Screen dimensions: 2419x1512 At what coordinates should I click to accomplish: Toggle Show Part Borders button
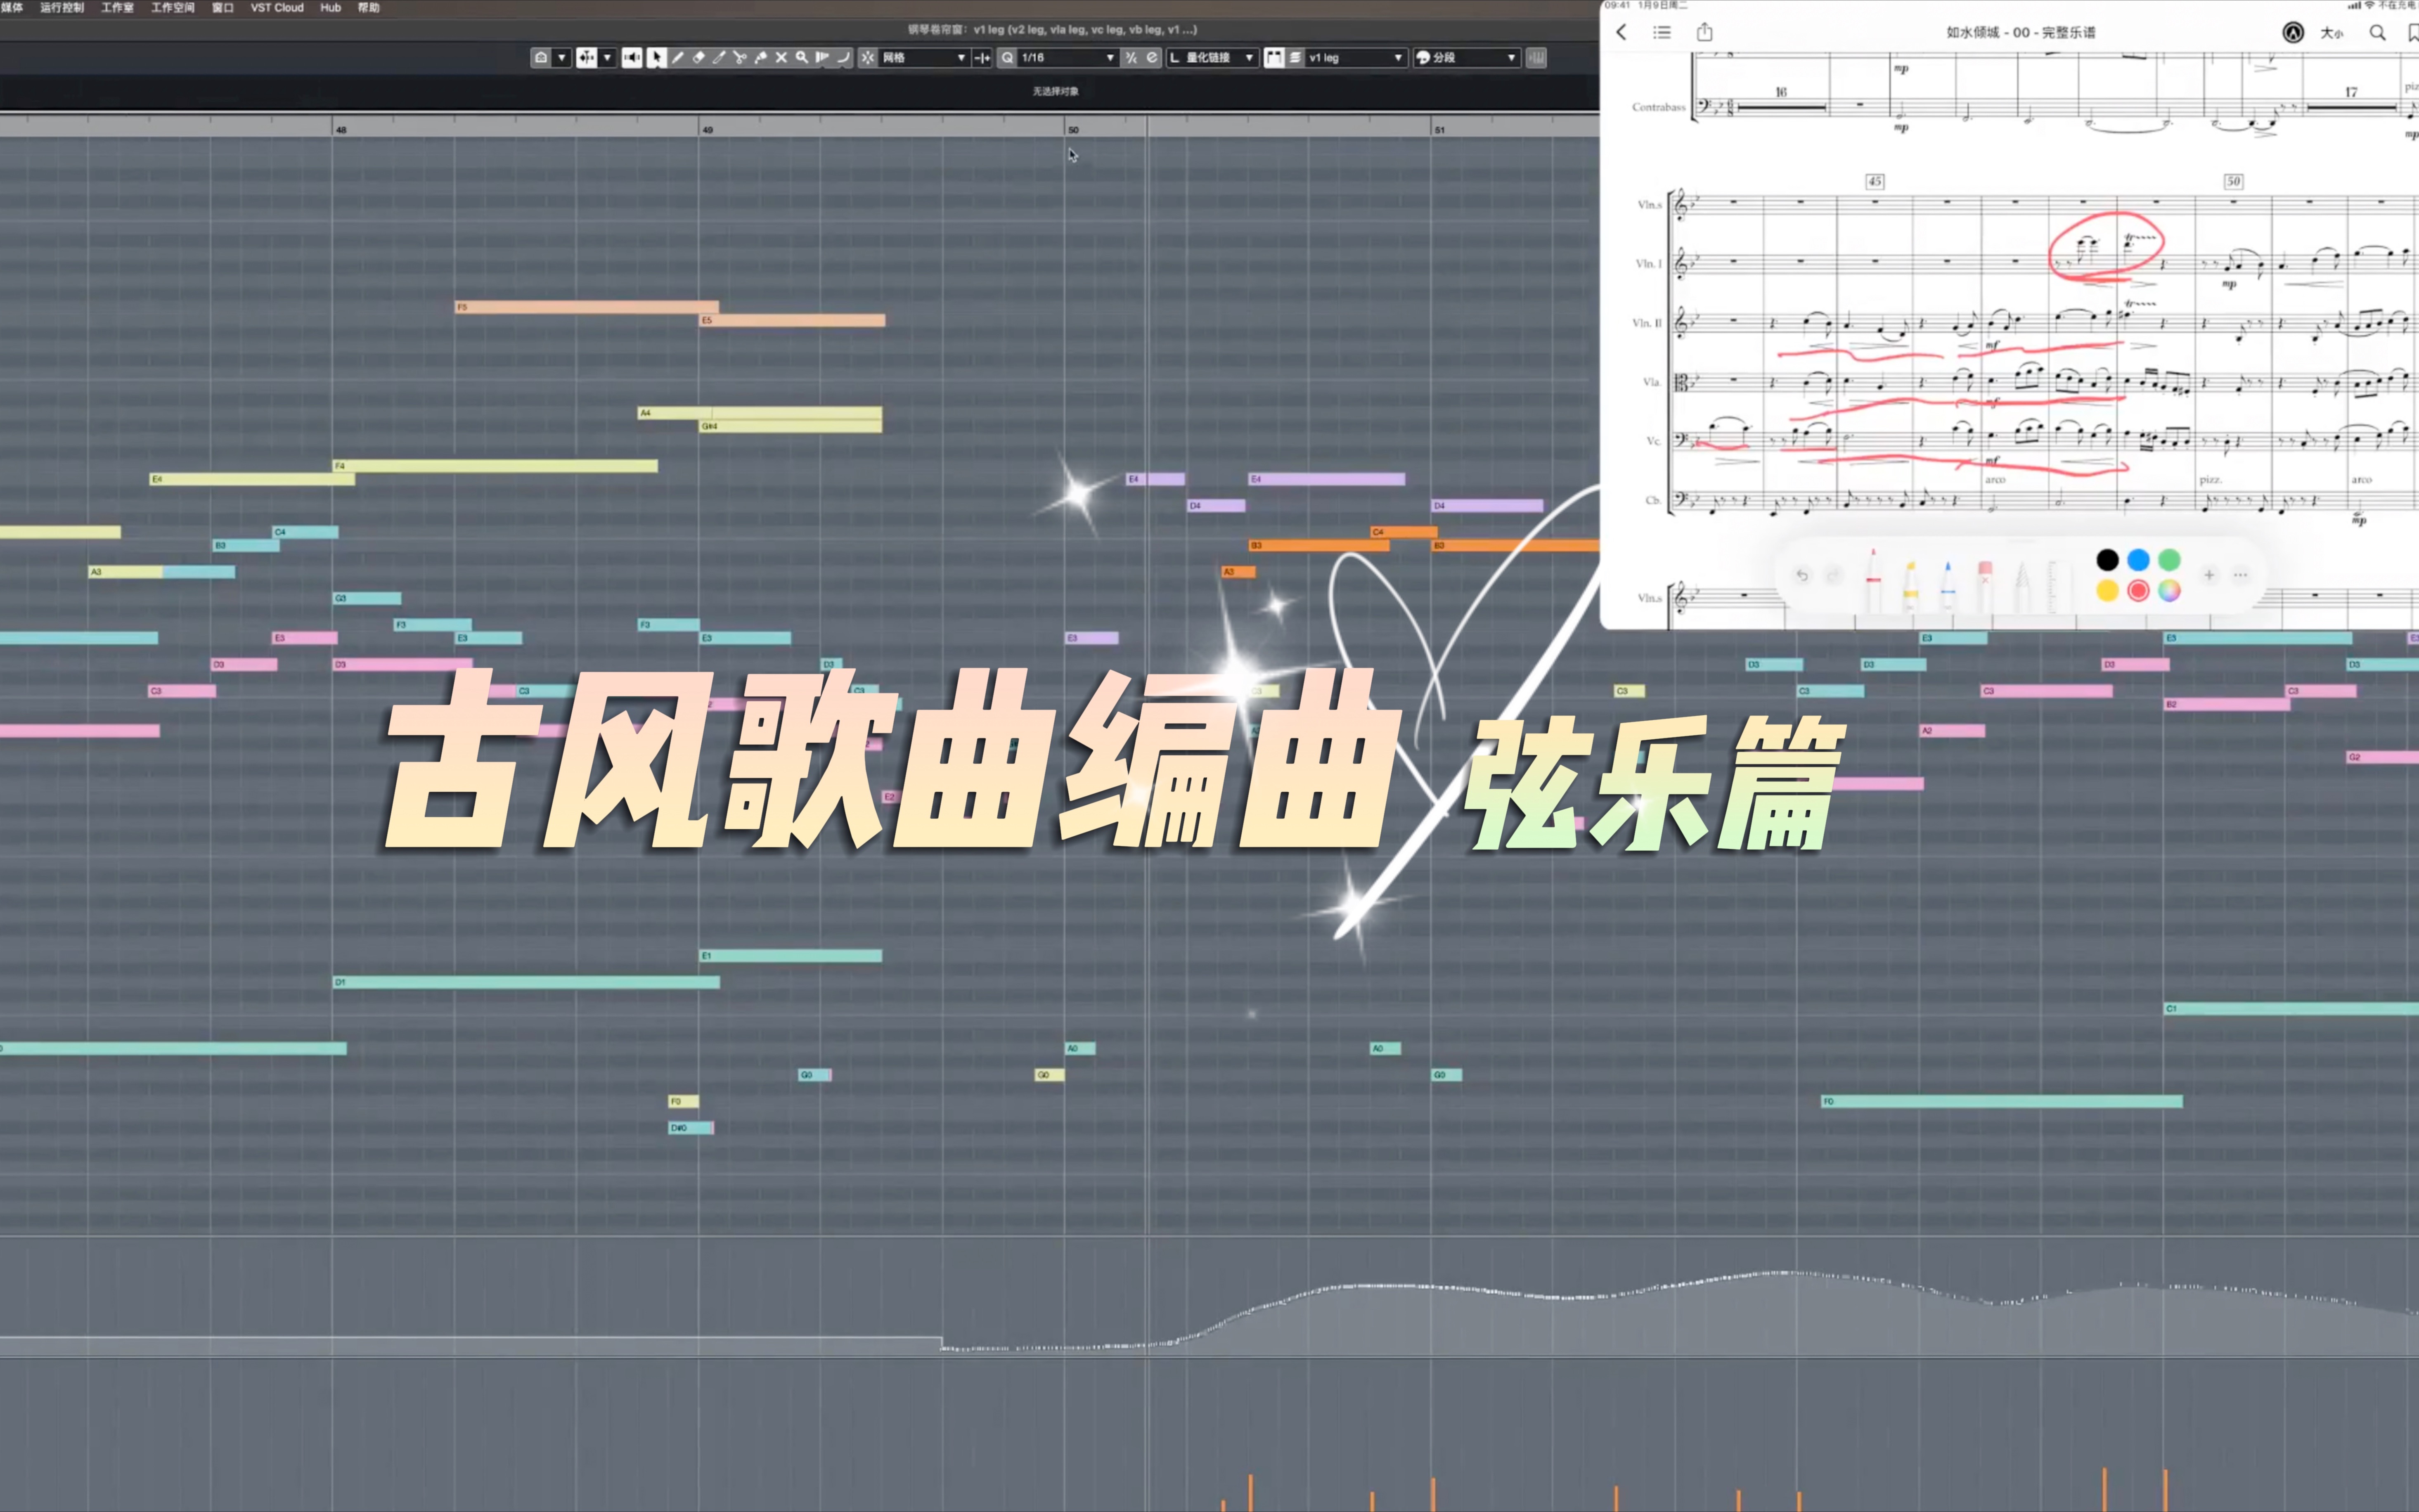click(1274, 58)
